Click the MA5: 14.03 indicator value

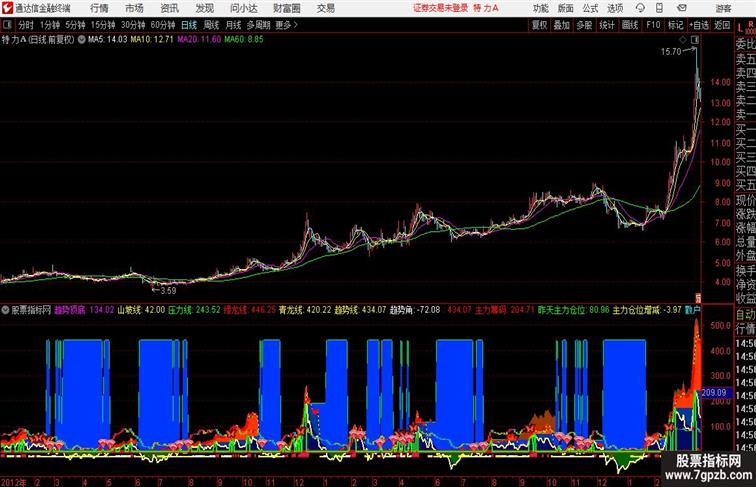click(107, 40)
